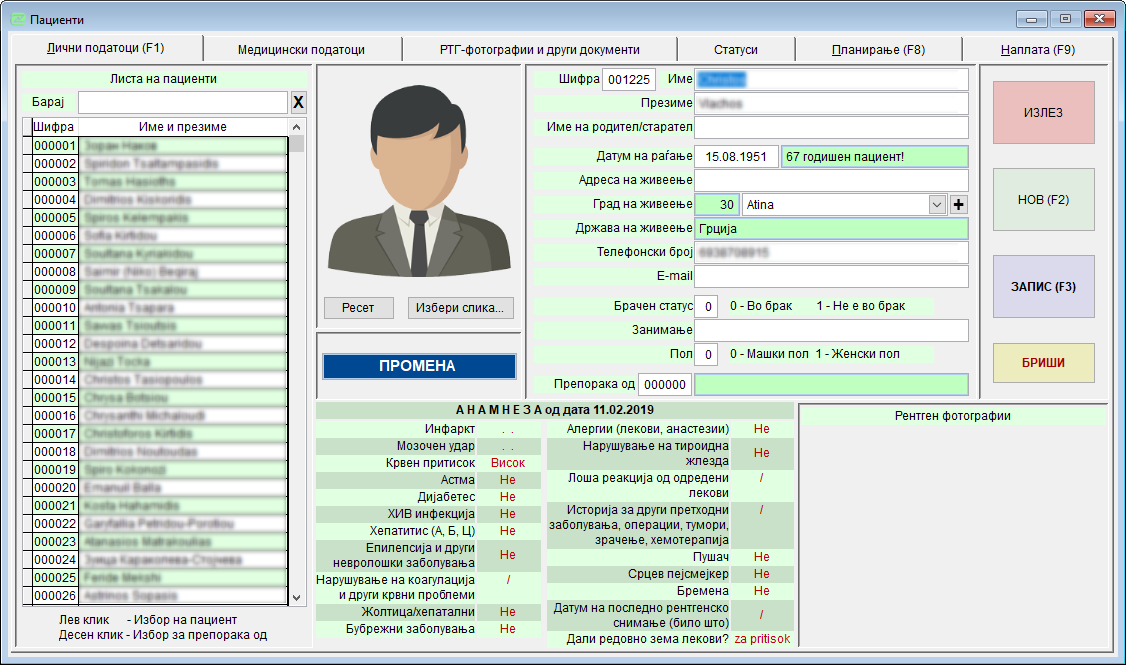Viewport: 1126px width, 665px height.
Task: Click Избери слика to choose photo
Action: pos(461,308)
